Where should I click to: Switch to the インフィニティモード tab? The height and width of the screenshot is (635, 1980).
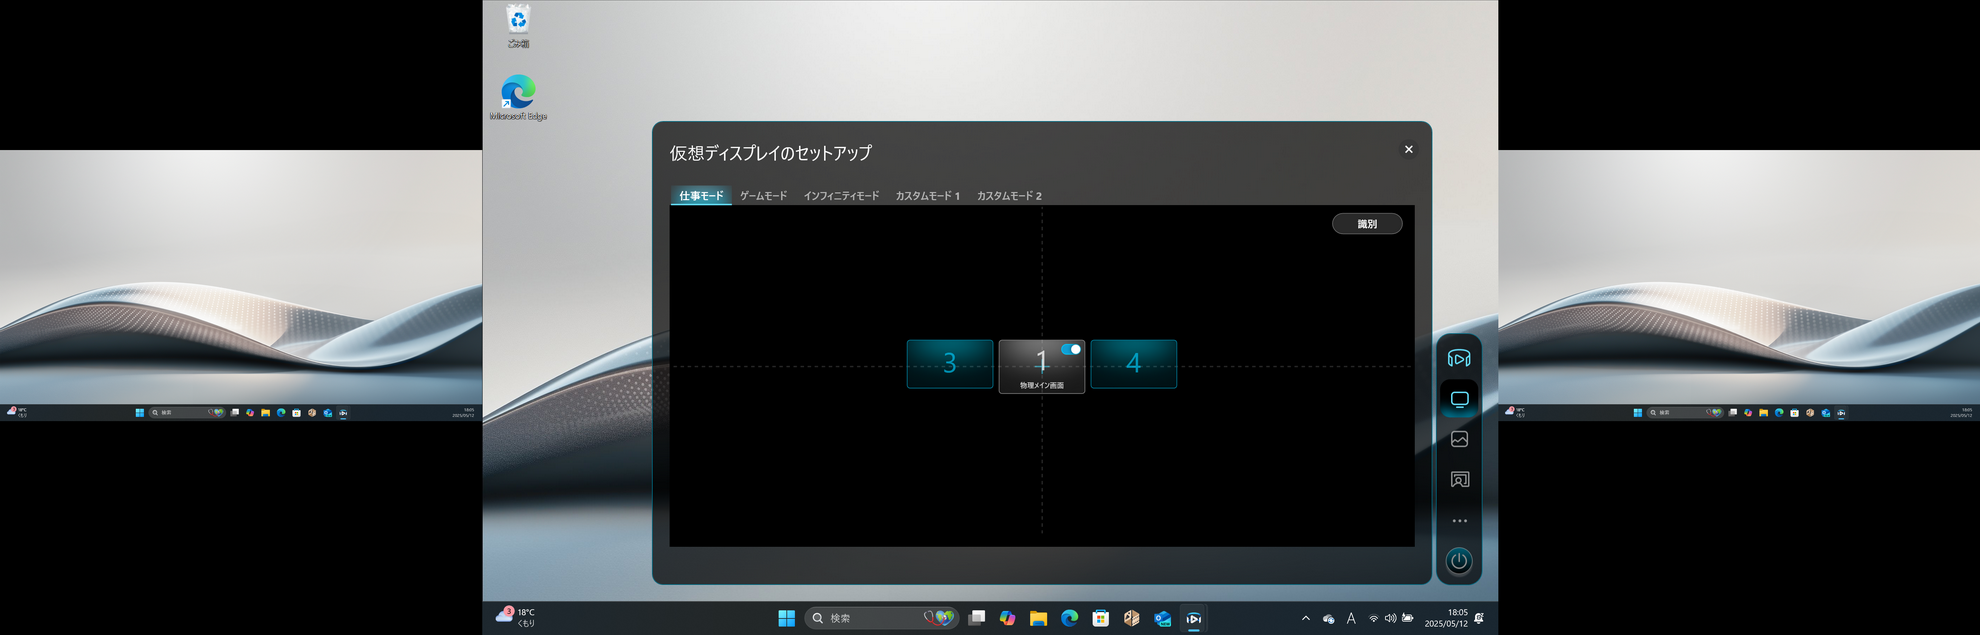(x=841, y=196)
